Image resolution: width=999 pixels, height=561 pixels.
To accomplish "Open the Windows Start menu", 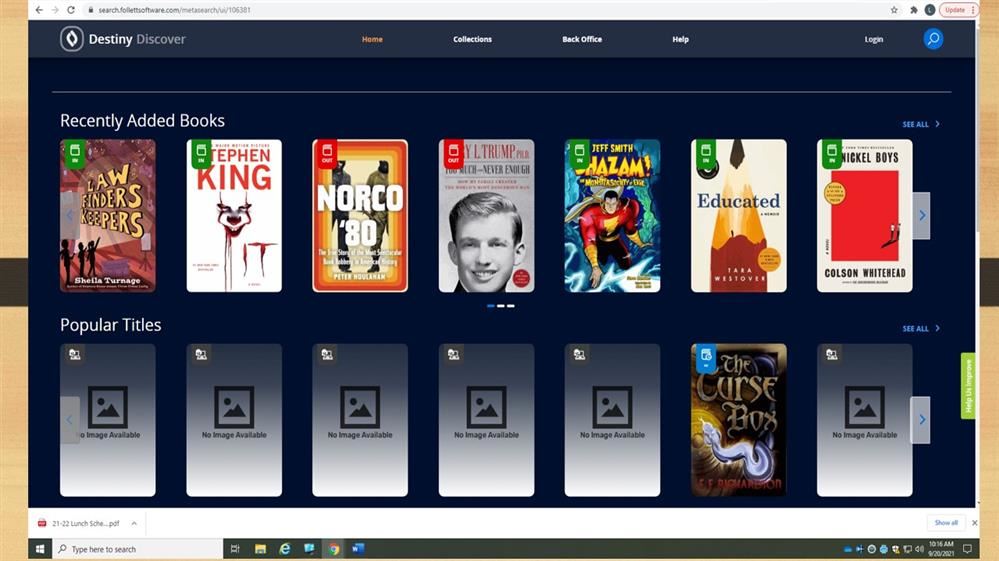I will click(x=40, y=549).
